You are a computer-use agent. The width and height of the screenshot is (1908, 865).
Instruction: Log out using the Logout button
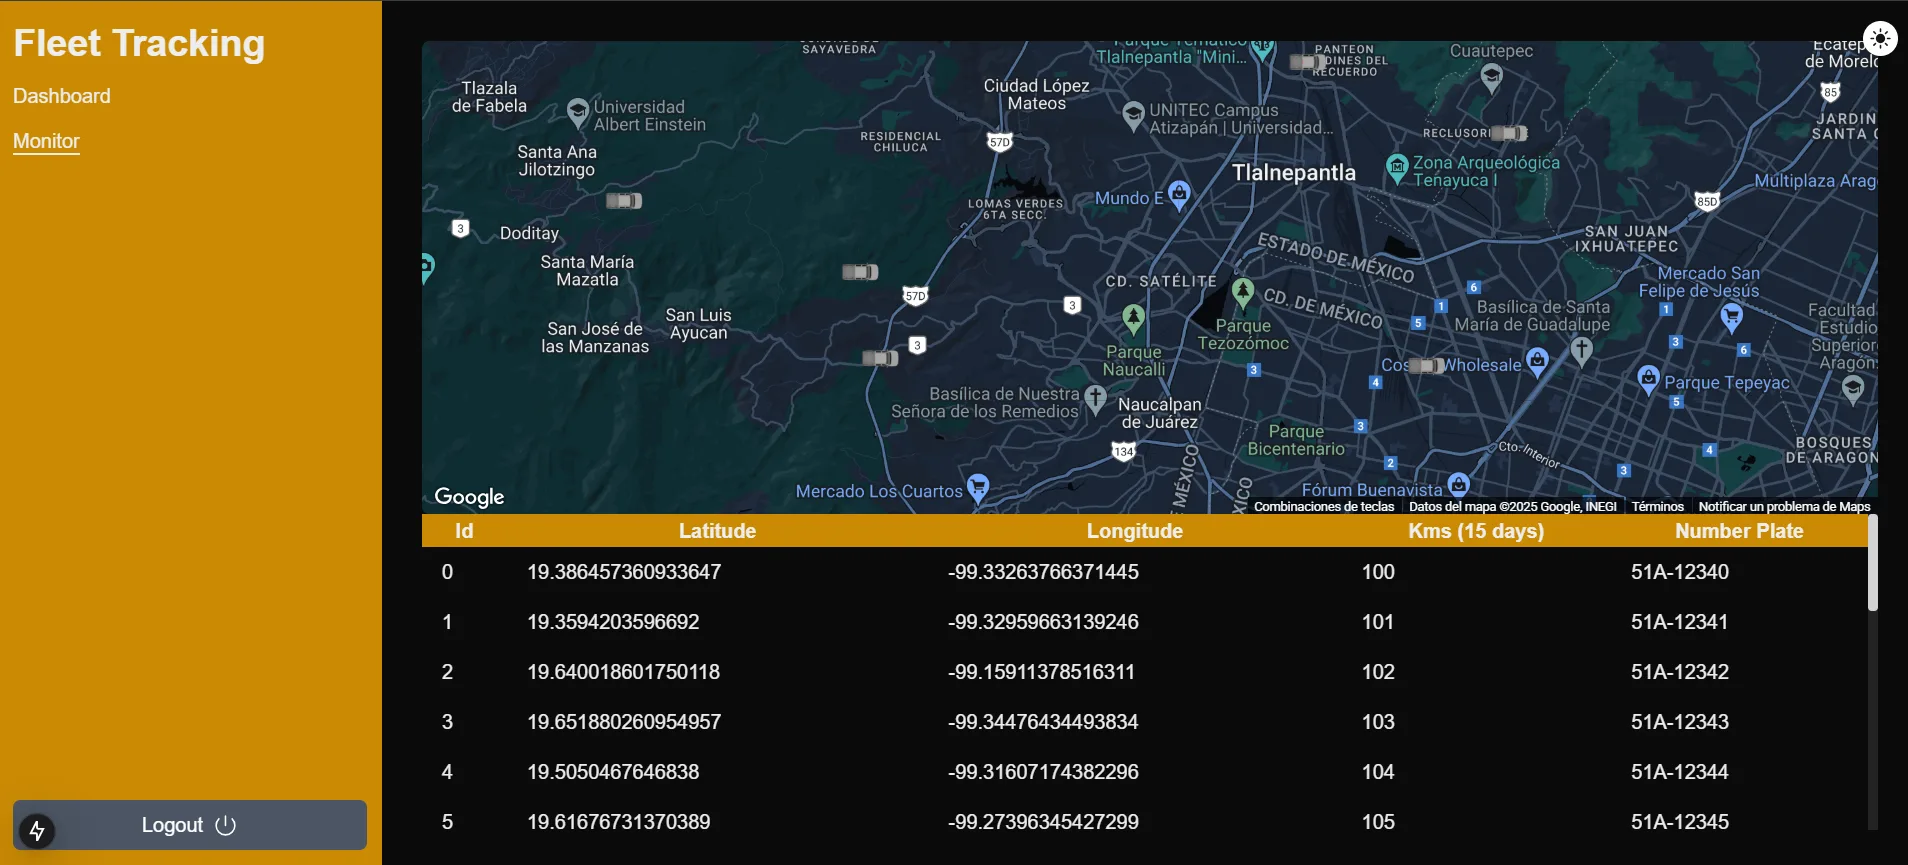click(190, 825)
